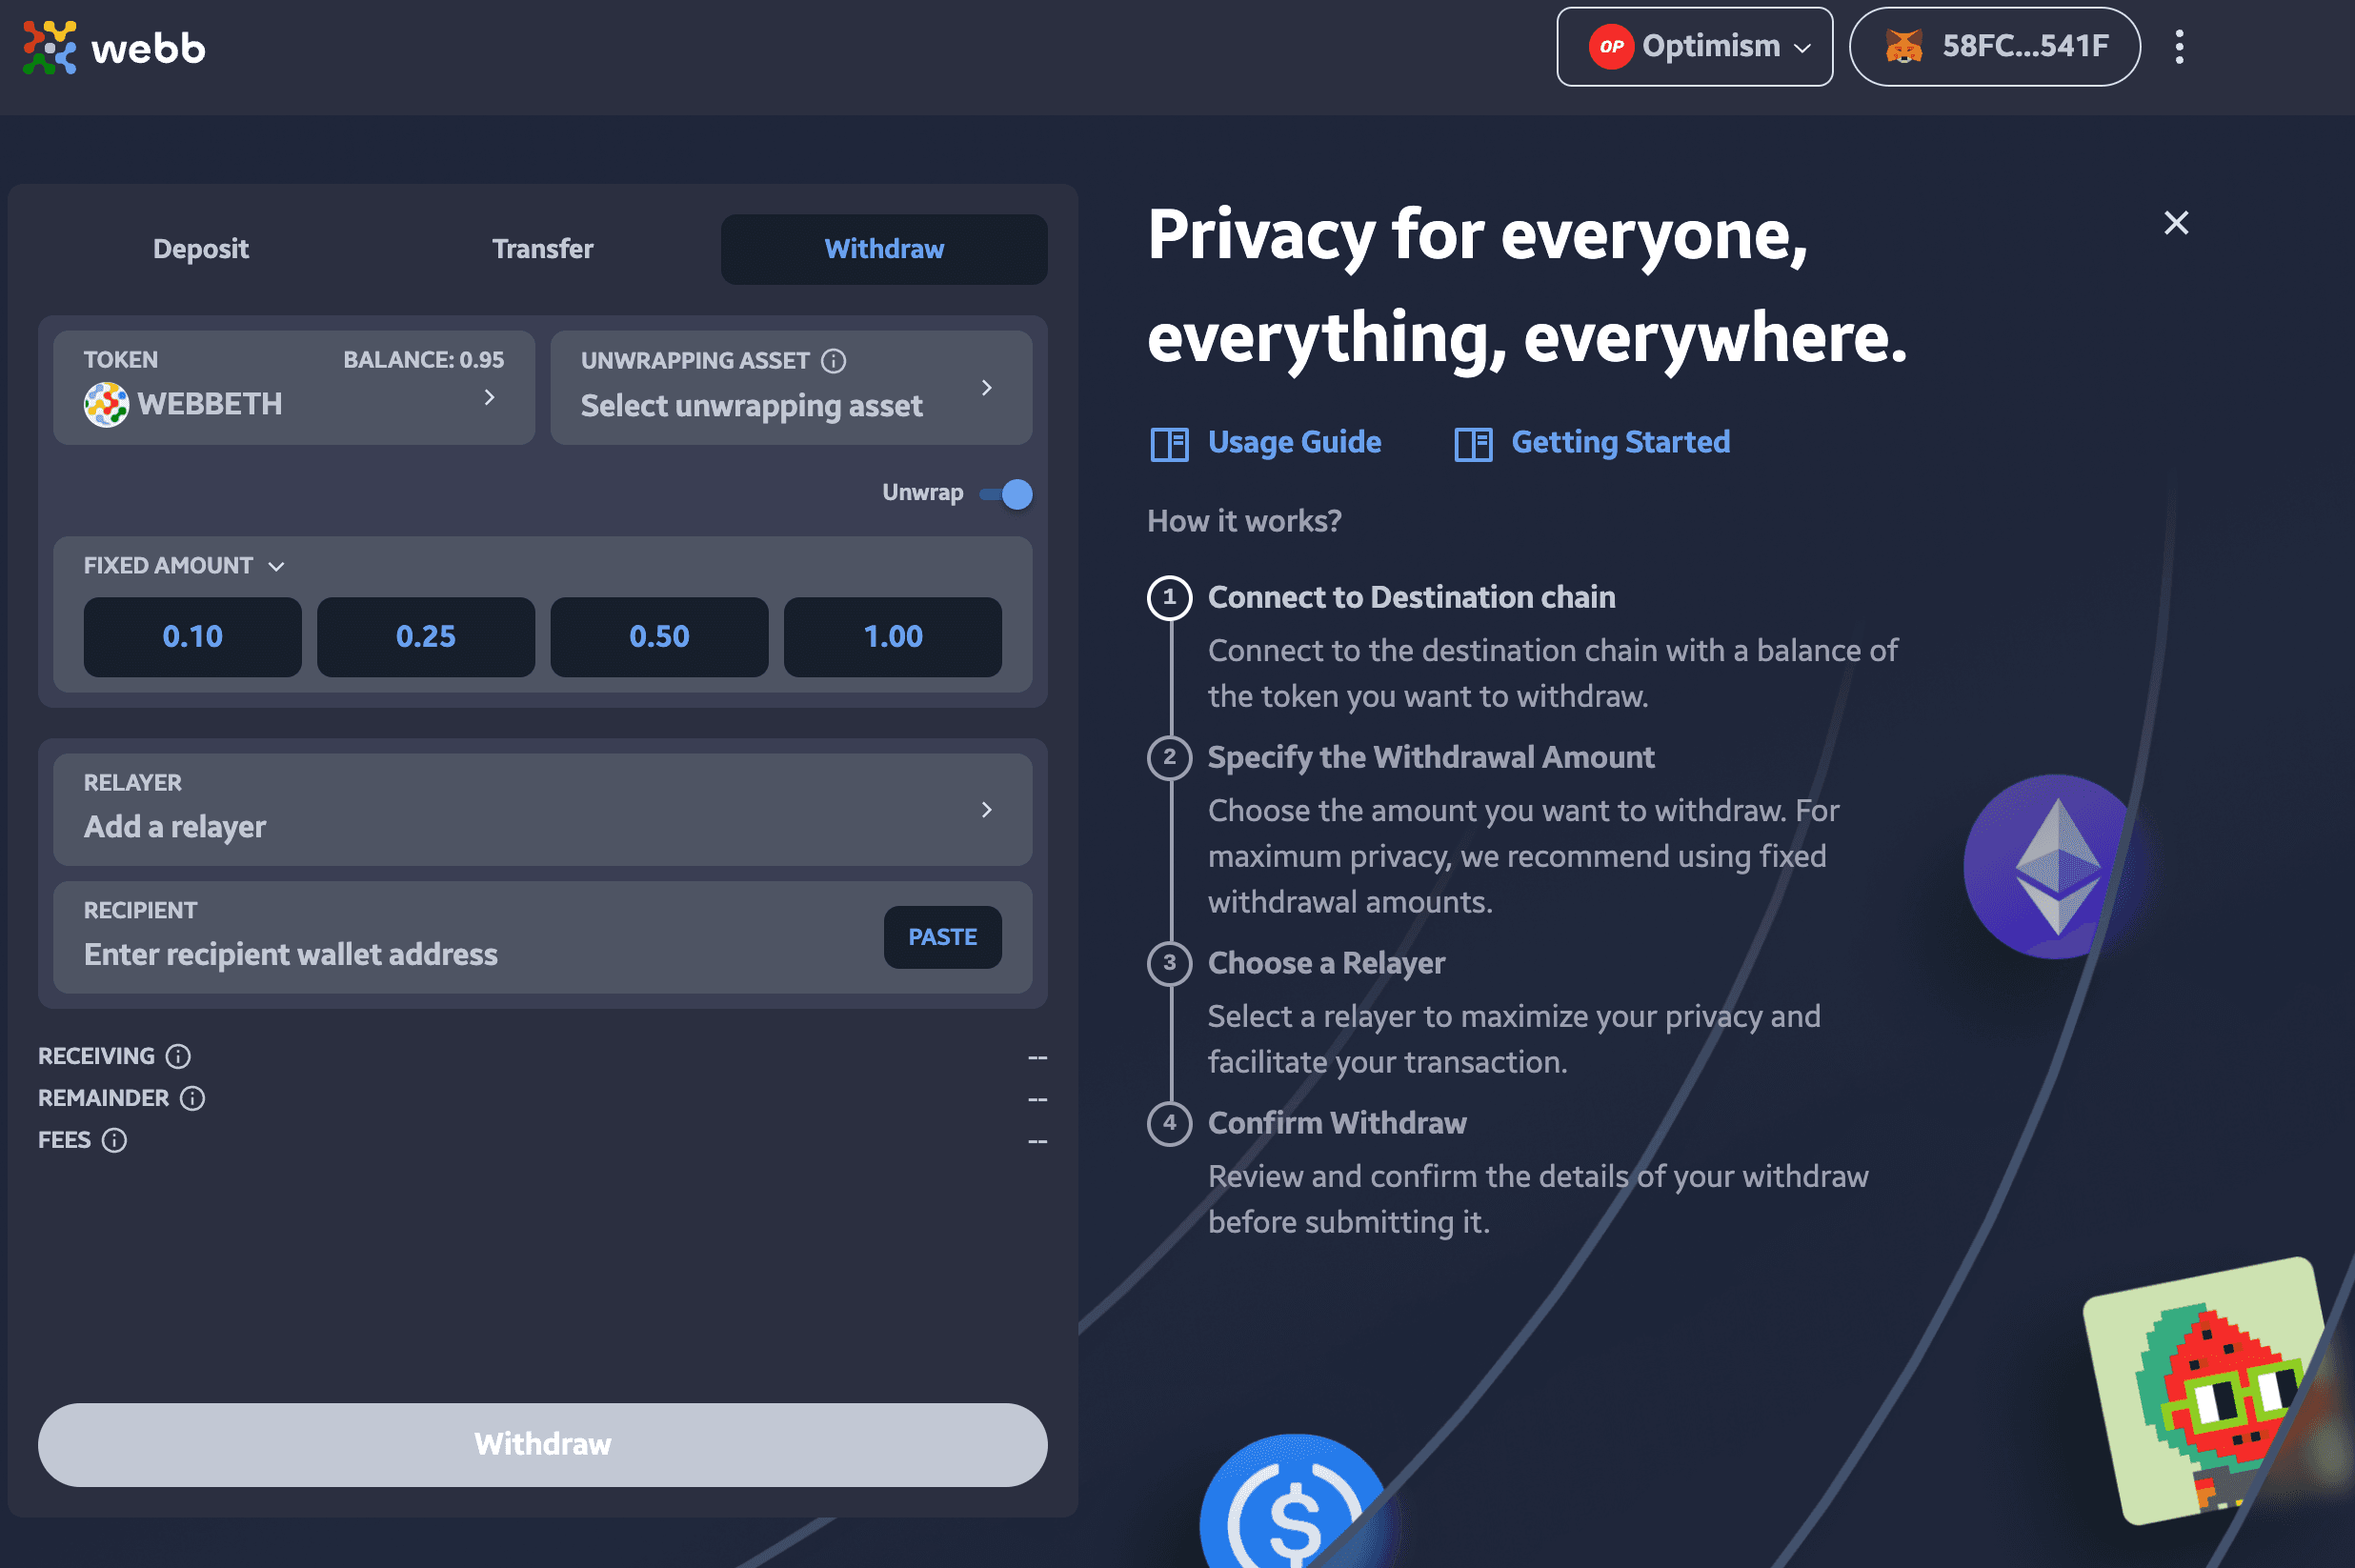Click the PASTE button for recipient
Viewport: 2355px width, 1568px height.
tap(941, 936)
